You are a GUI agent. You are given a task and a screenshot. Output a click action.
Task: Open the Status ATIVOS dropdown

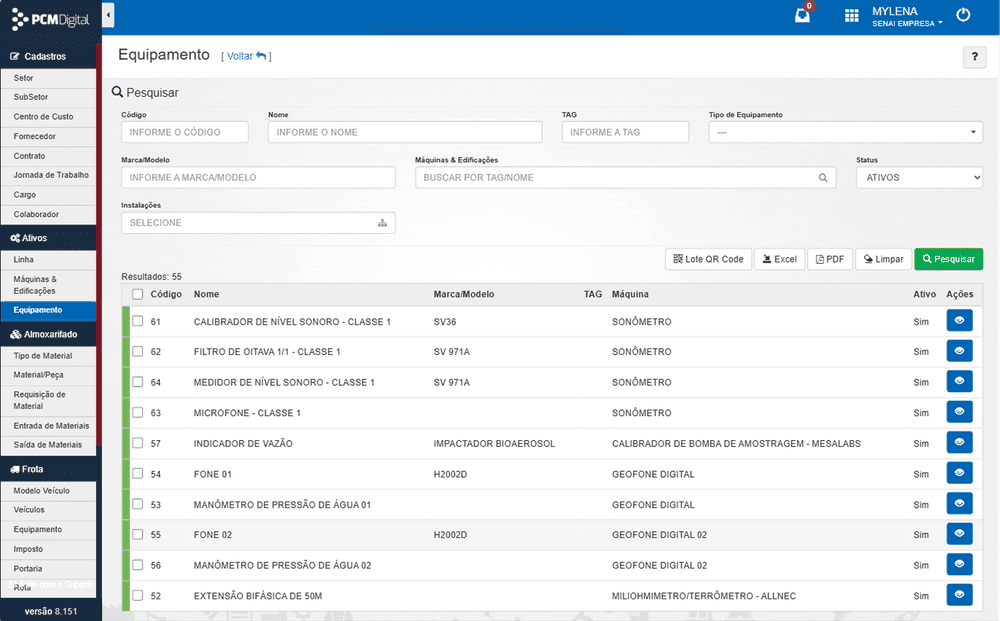[x=919, y=177]
